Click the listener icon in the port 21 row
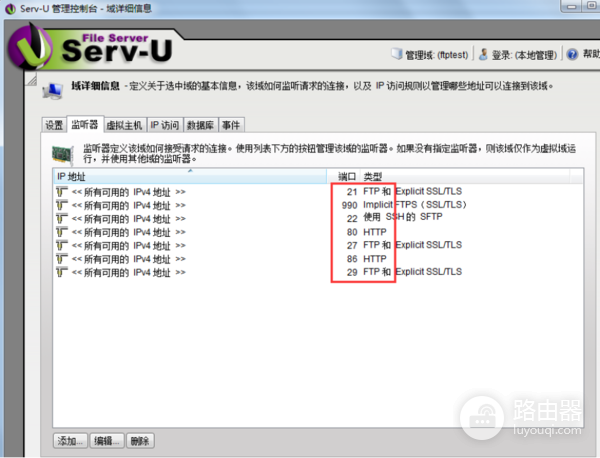Image resolution: width=600 pixels, height=458 pixels. (x=62, y=191)
